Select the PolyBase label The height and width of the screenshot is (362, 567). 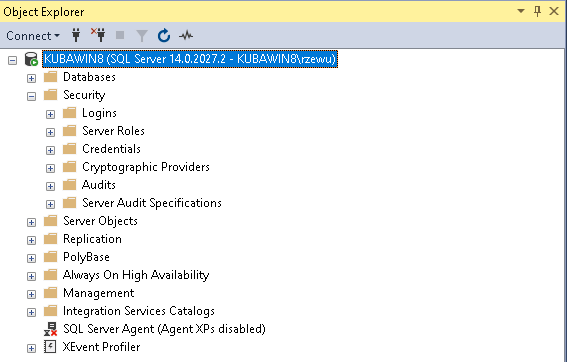point(86,257)
